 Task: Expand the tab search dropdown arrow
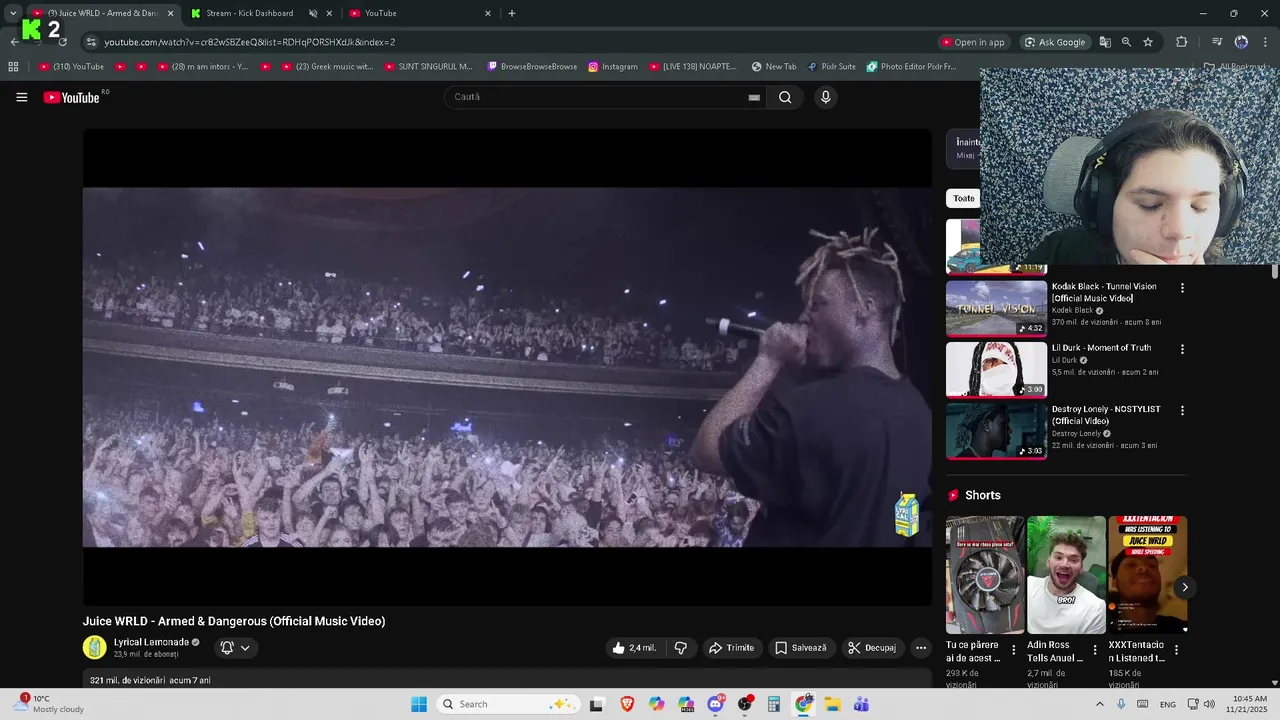(13, 13)
